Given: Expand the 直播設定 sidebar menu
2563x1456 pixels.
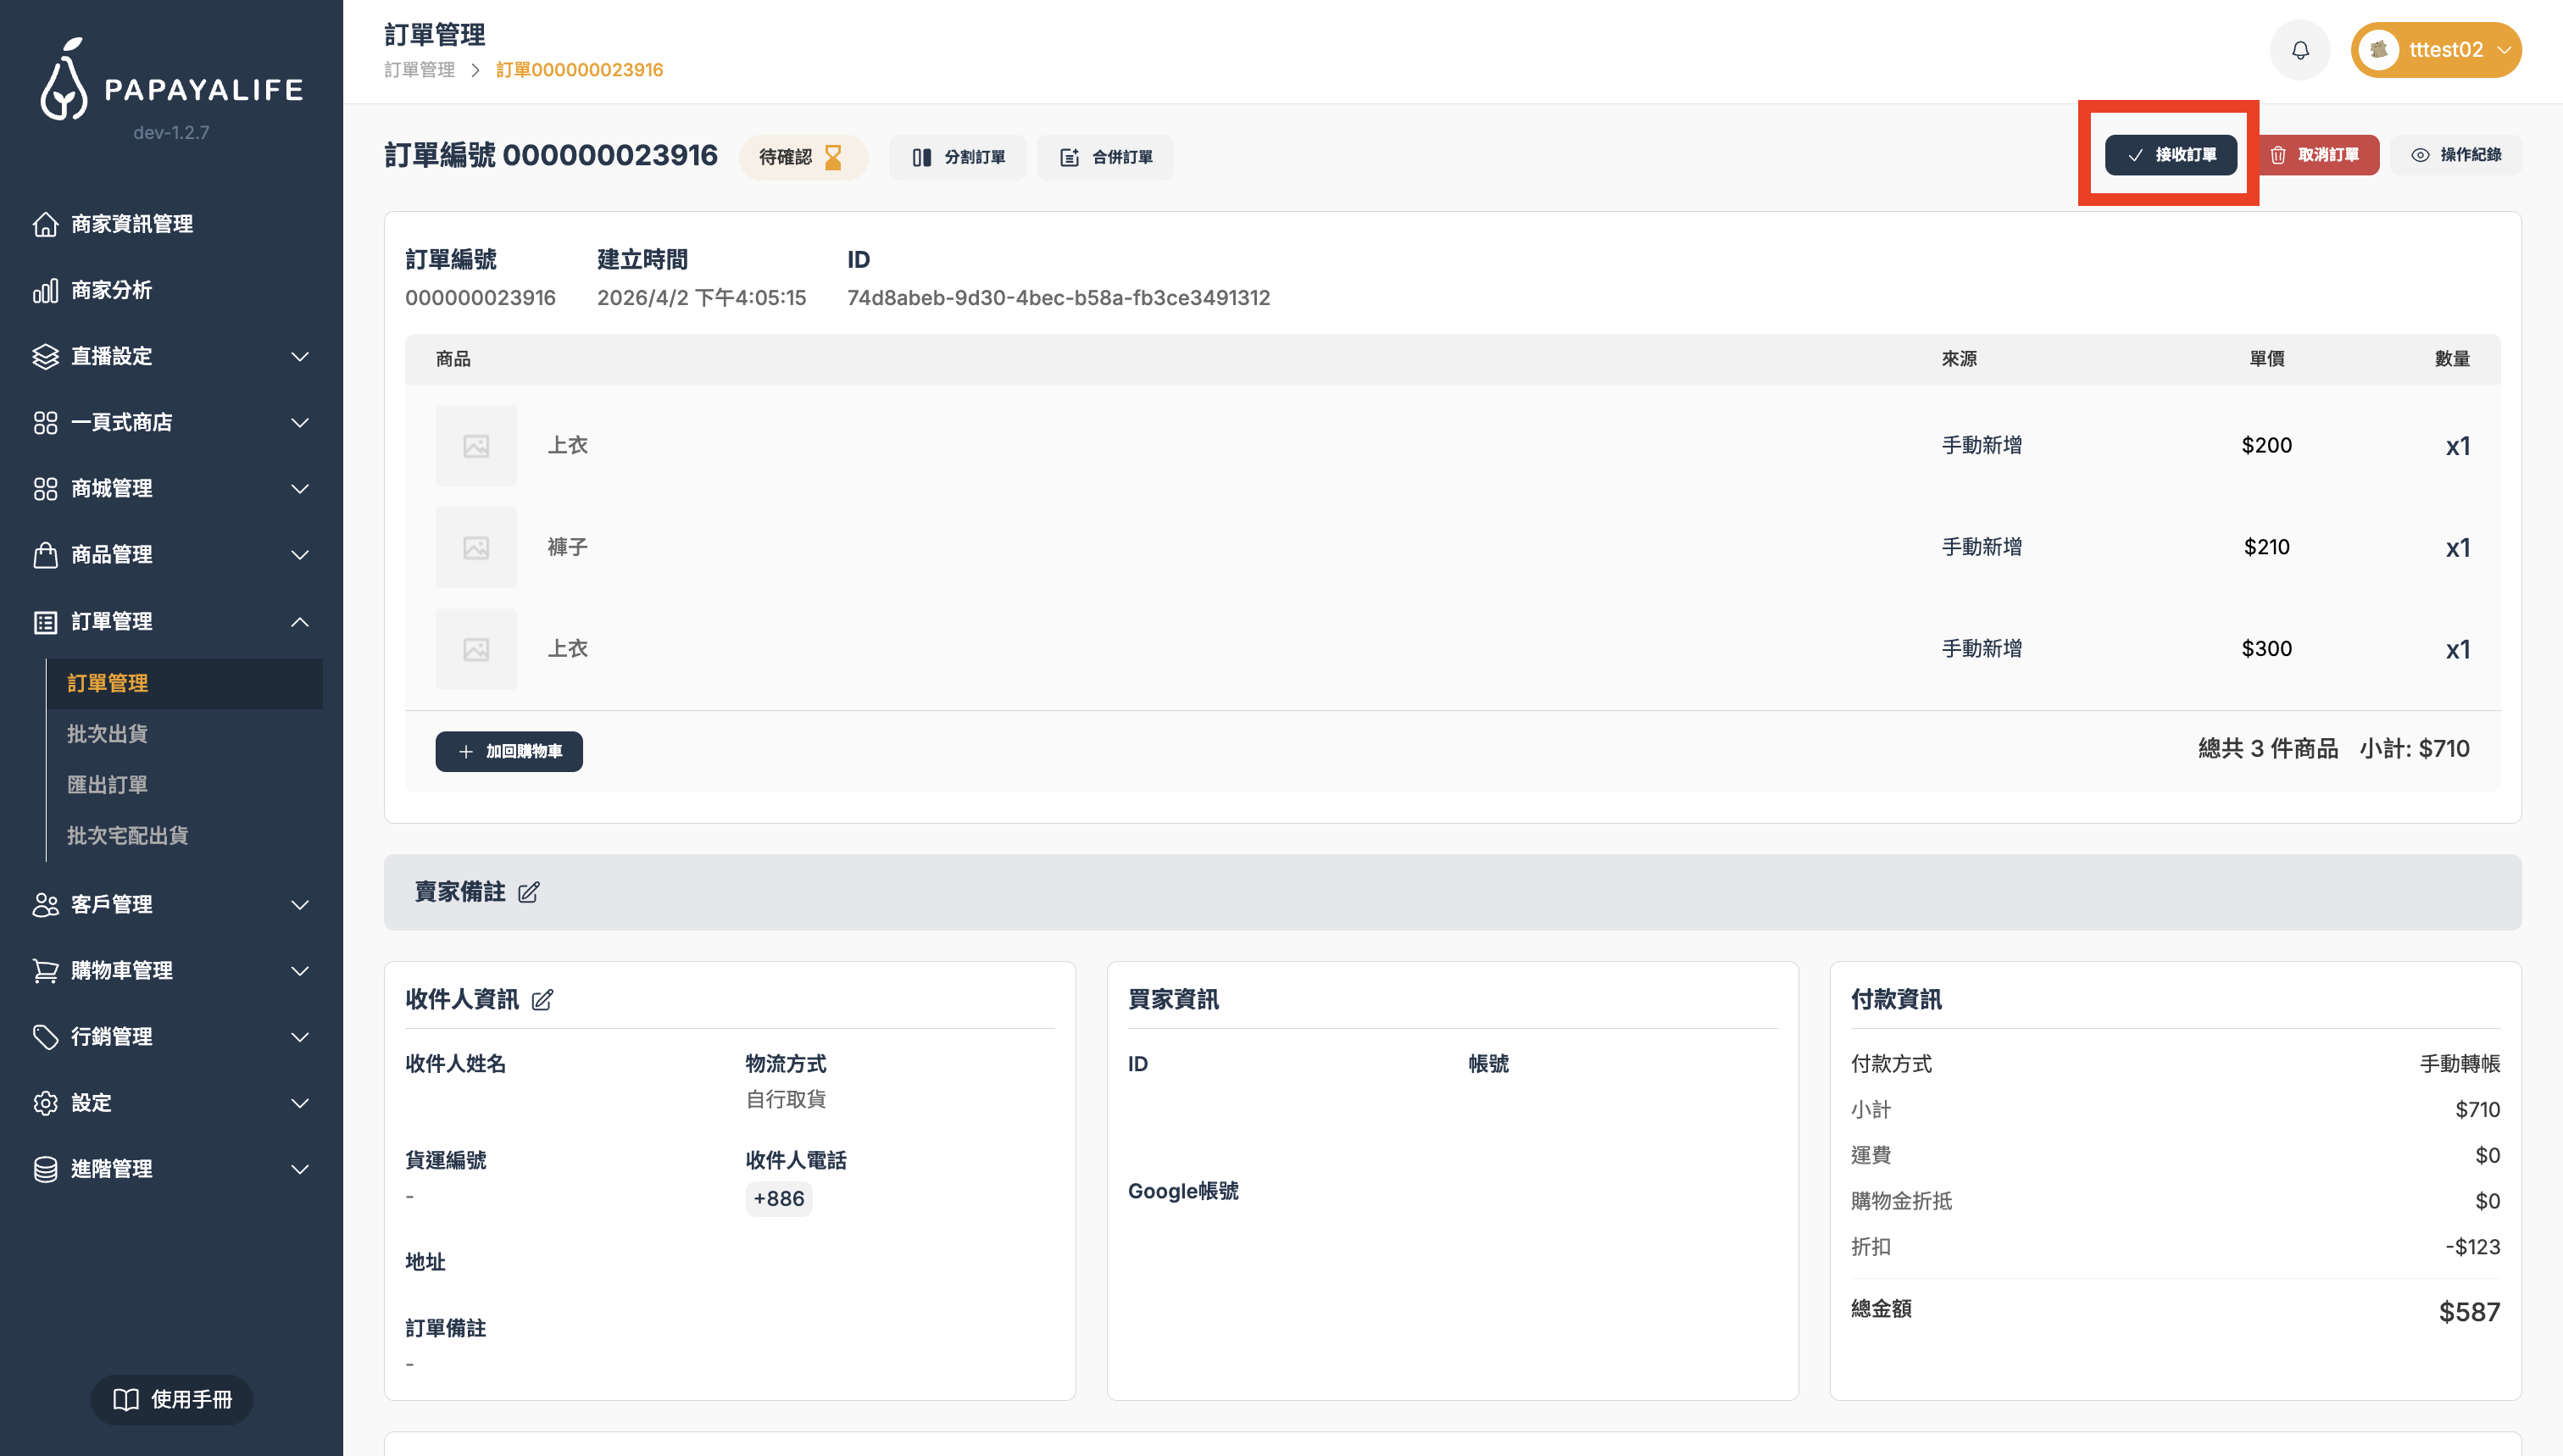Looking at the screenshot, I should point(170,356).
